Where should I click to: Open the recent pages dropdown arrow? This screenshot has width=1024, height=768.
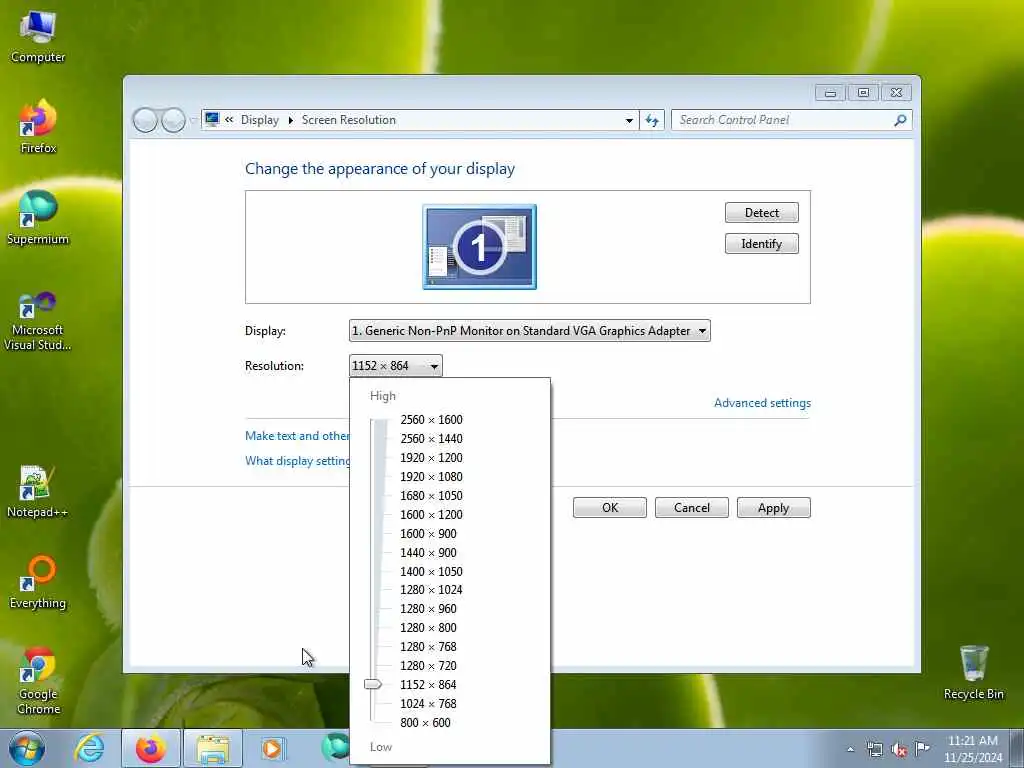pos(193,120)
